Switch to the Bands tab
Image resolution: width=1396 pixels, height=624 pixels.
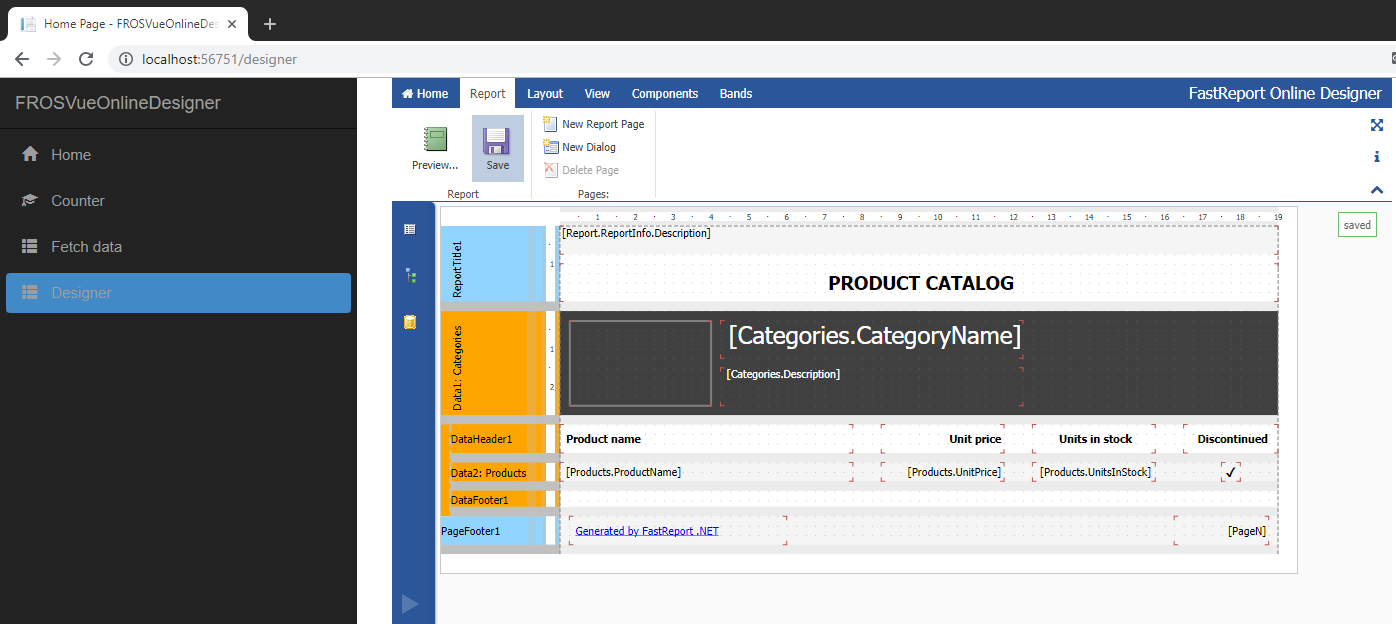point(736,93)
